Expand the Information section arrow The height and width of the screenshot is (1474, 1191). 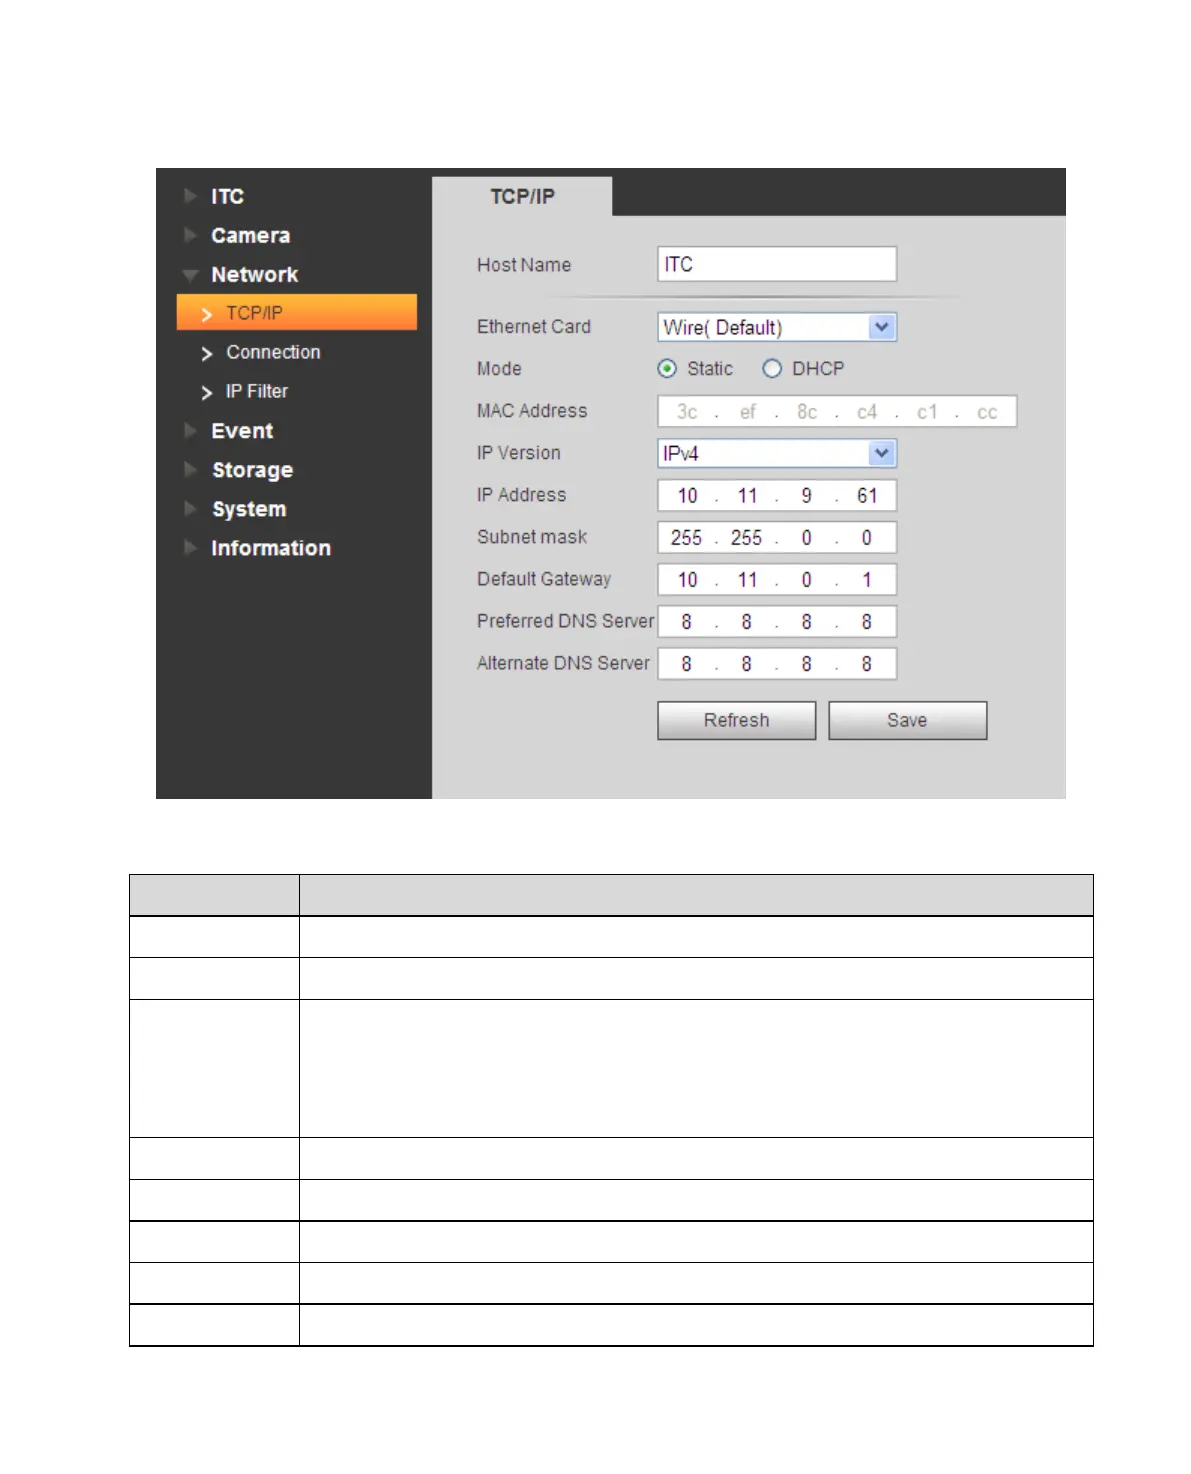coord(190,548)
